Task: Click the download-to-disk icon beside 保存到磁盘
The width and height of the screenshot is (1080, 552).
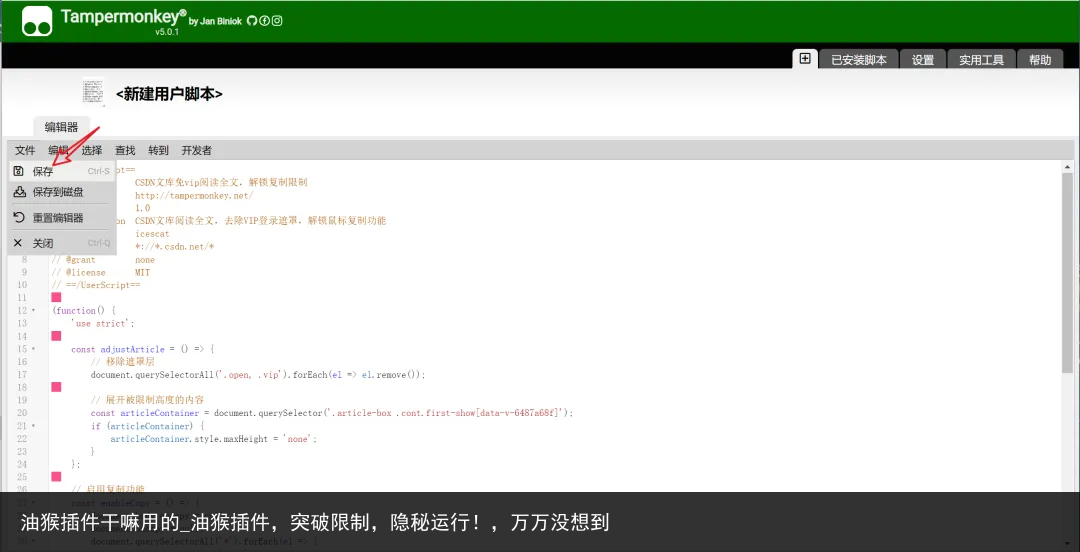Action: coord(19,192)
